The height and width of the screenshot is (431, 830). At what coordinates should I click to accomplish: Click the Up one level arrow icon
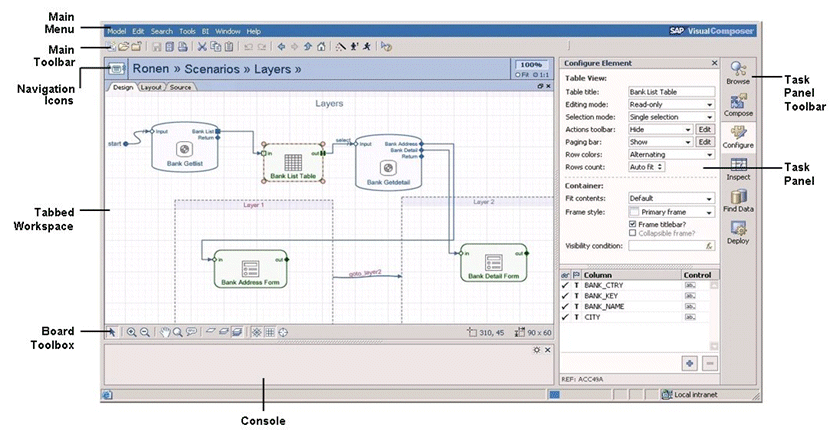point(308,47)
